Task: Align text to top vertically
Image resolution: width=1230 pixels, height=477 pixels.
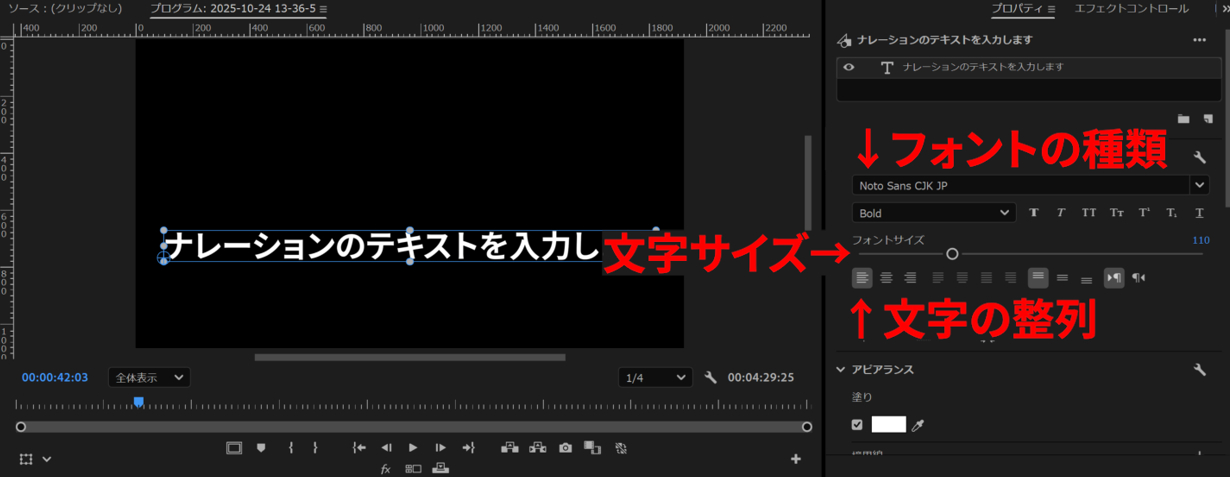Action: click(1038, 278)
